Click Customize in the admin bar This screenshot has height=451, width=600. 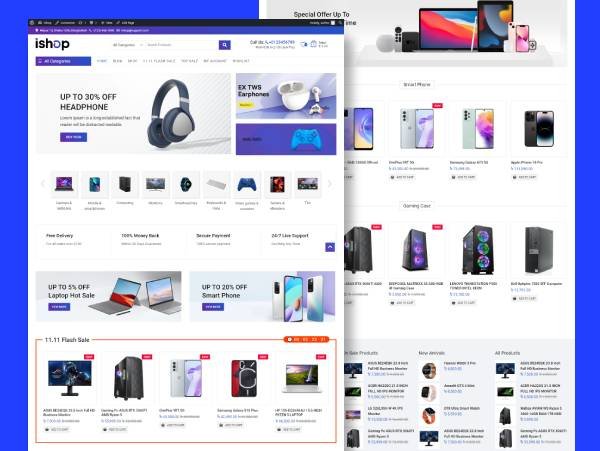coord(65,23)
